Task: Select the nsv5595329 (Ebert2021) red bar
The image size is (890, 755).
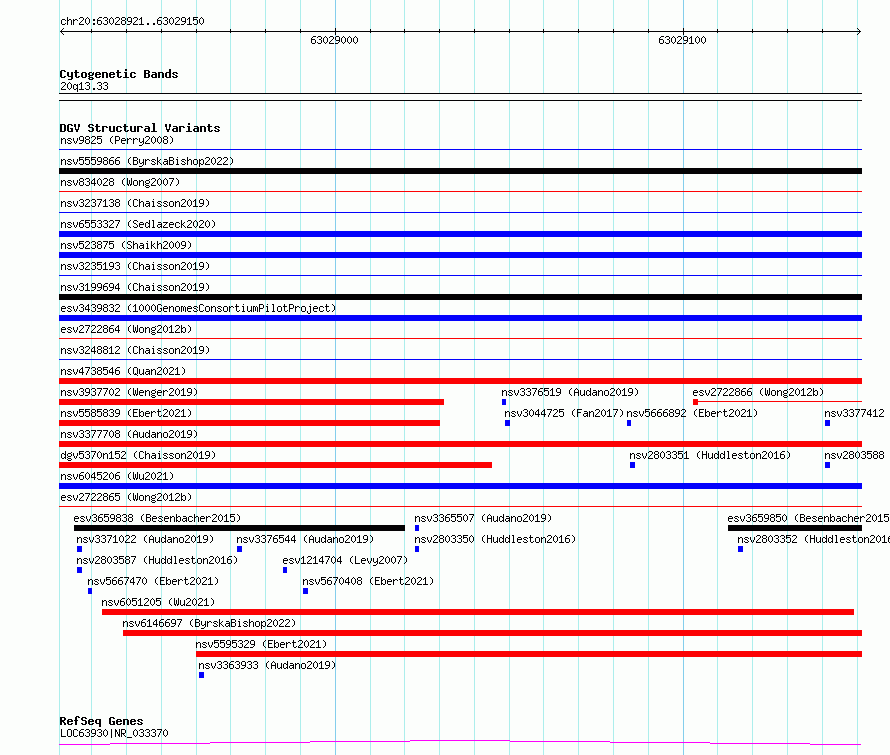Action: tap(529, 654)
